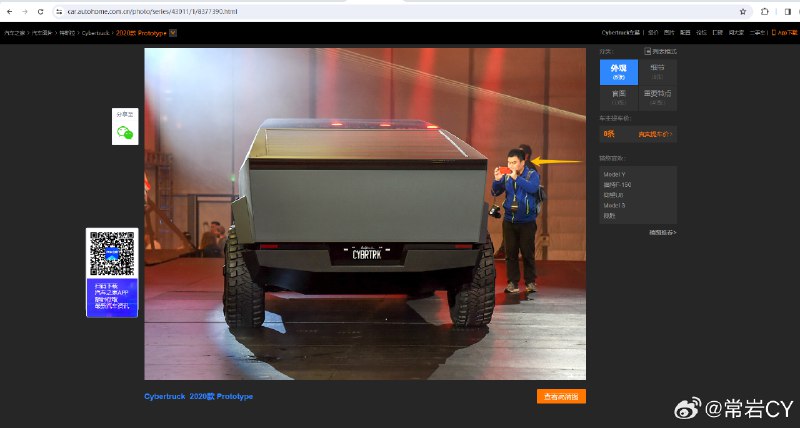
Task: Open the 报价 item in the top nav
Action: pyautogui.click(x=653, y=33)
